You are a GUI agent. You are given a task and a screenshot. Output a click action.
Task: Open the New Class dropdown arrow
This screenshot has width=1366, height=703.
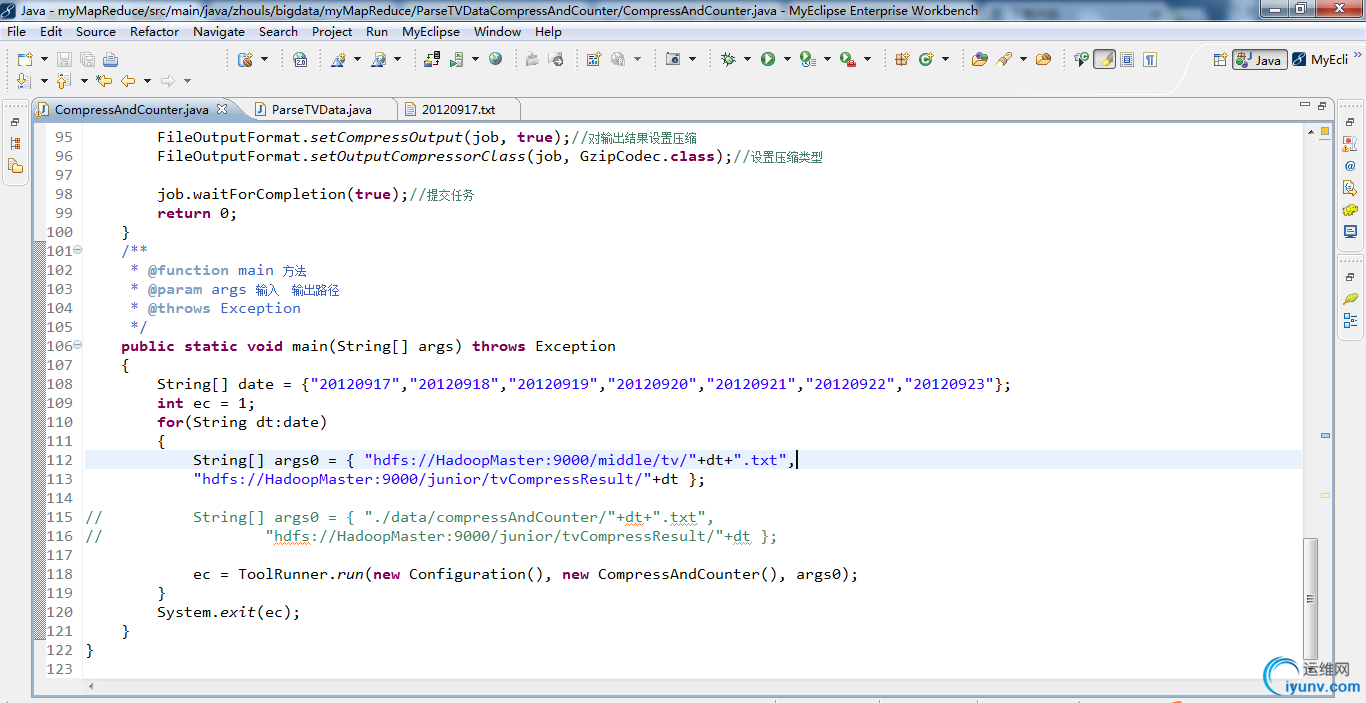click(x=945, y=59)
